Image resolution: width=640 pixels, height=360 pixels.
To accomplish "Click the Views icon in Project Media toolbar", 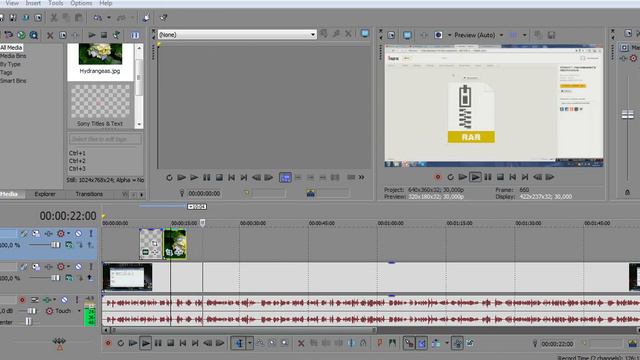I will [135, 35].
